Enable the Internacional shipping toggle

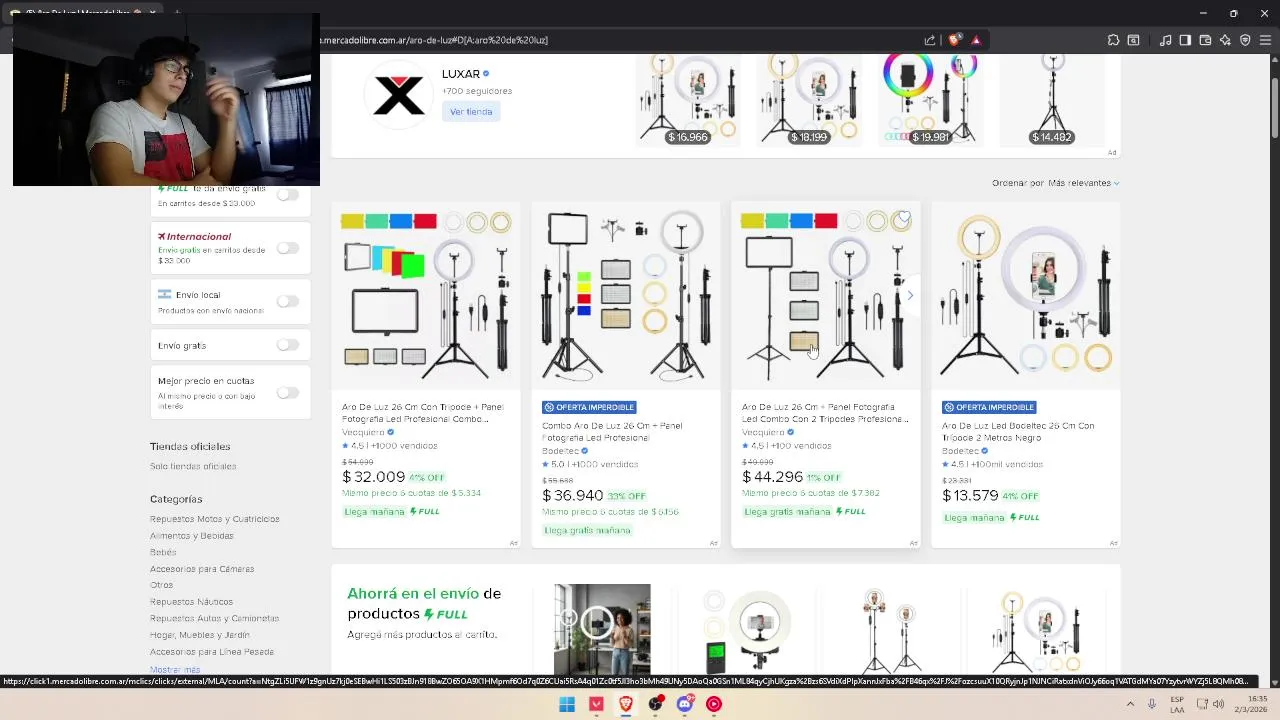coord(287,248)
